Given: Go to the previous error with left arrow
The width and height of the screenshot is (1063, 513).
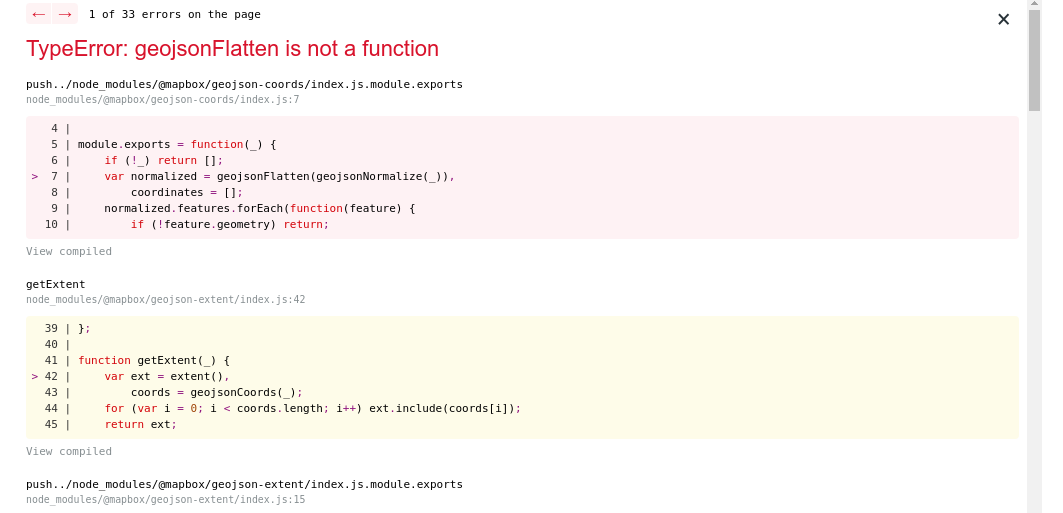Looking at the screenshot, I should click(x=39, y=14).
